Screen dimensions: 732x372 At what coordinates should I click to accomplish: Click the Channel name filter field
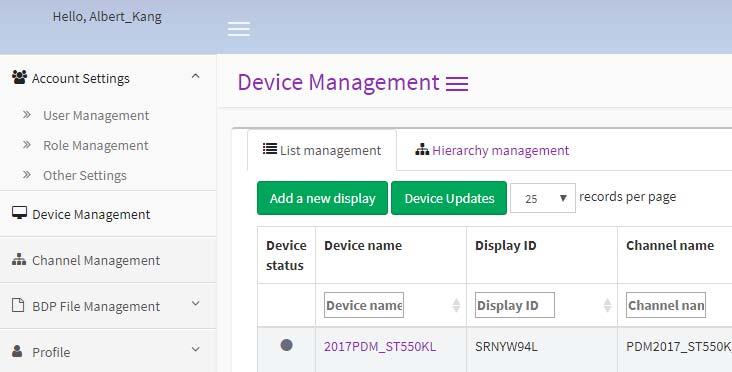[x=666, y=305]
